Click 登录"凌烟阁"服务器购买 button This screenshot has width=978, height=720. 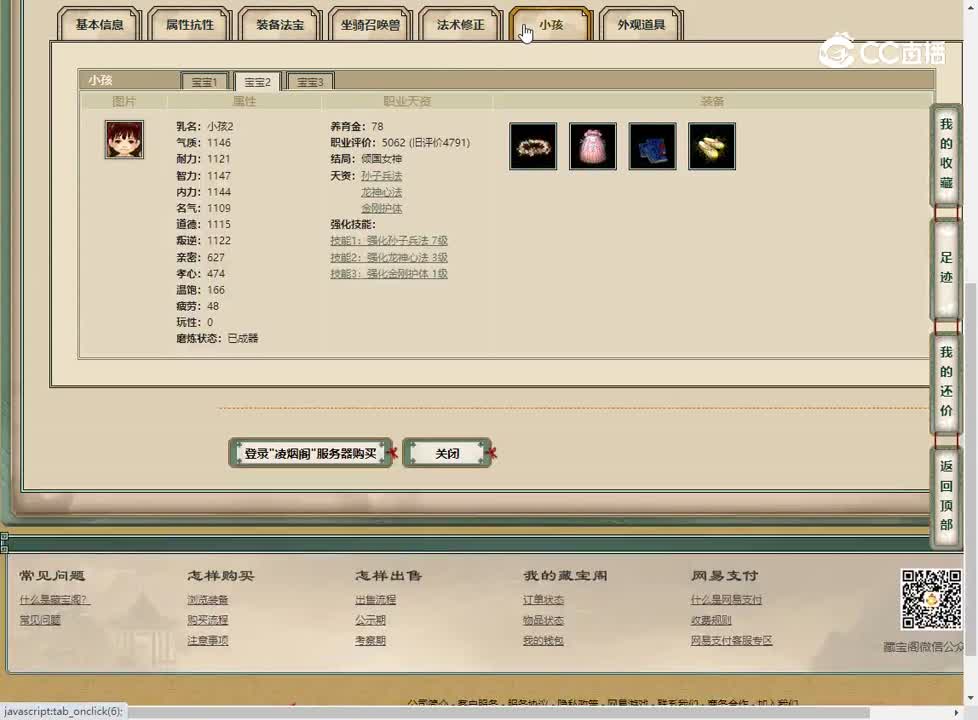point(310,452)
